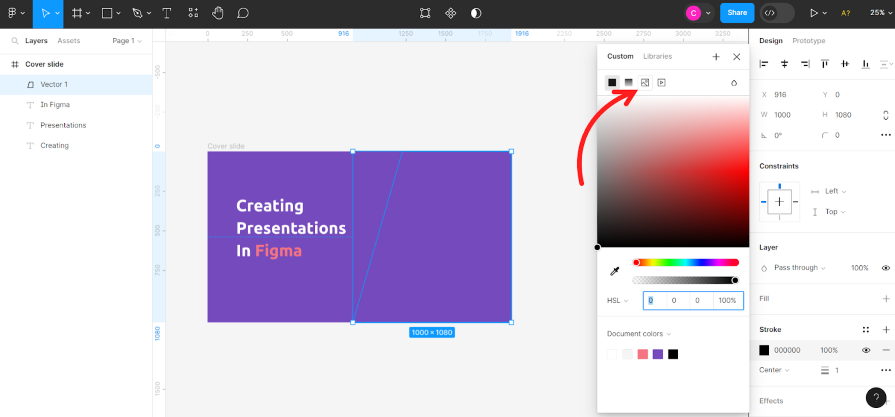895x417 pixels.
Task: Toggle the dev mode switch
Action: click(777, 13)
